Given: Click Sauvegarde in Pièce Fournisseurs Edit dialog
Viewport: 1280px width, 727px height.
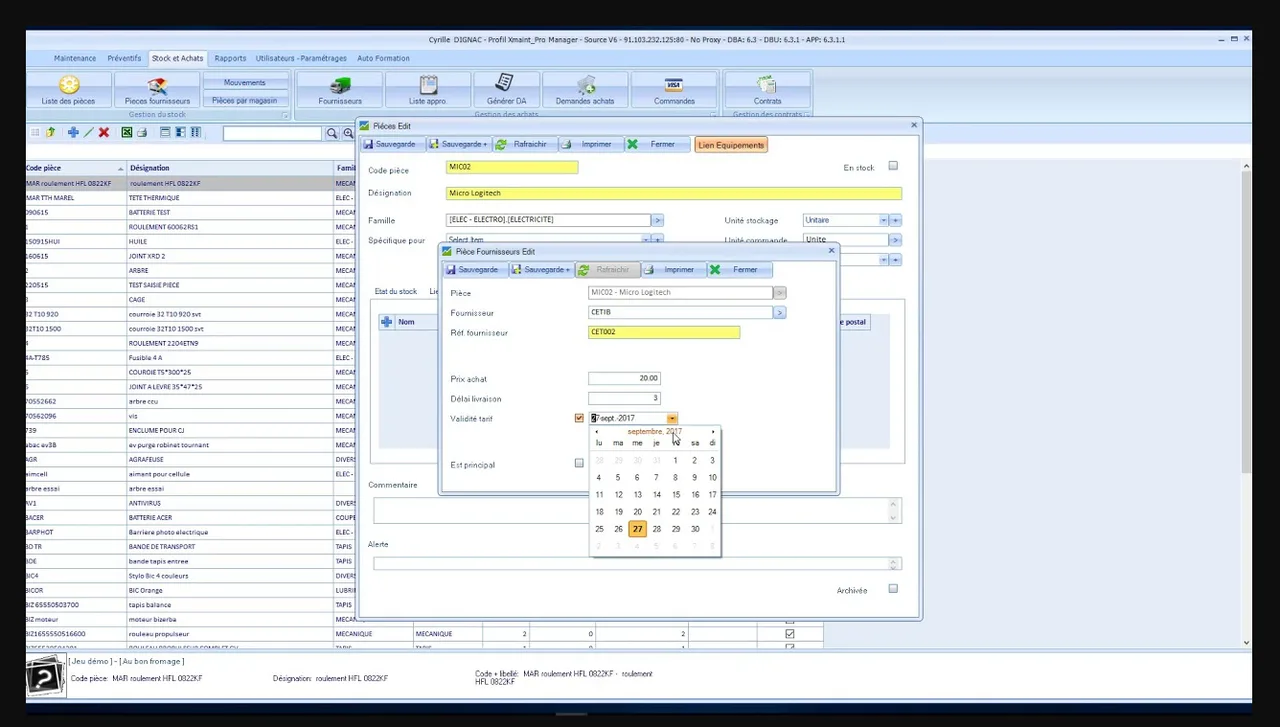Looking at the screenshot, I should 472,270.
